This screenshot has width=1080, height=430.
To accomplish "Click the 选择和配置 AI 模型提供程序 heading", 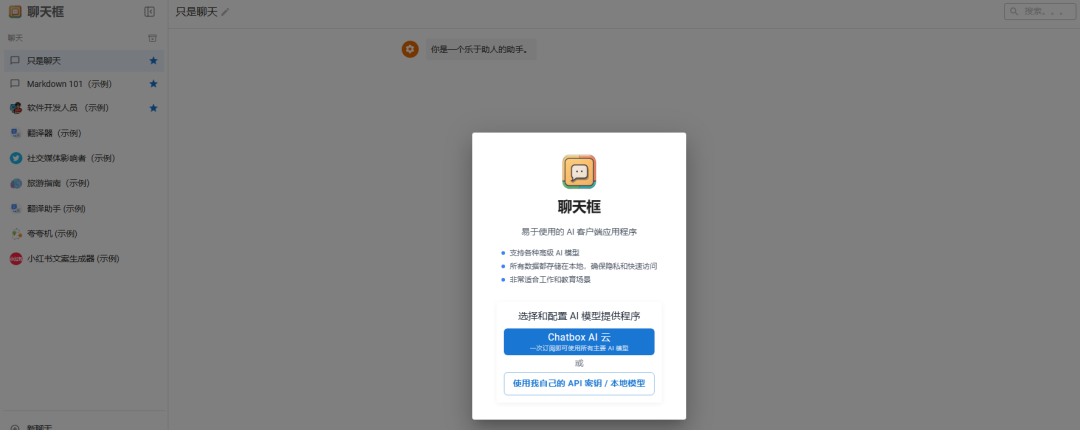I will [579, 316].
